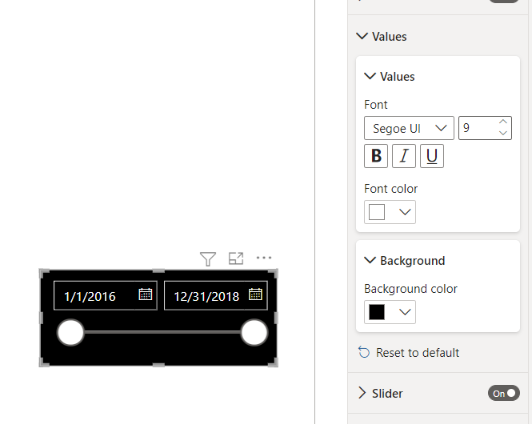Turn off the Slider toggle
The width and height of the screenshot is (532, 424).
pyautogui.click(x=504, y=393)
